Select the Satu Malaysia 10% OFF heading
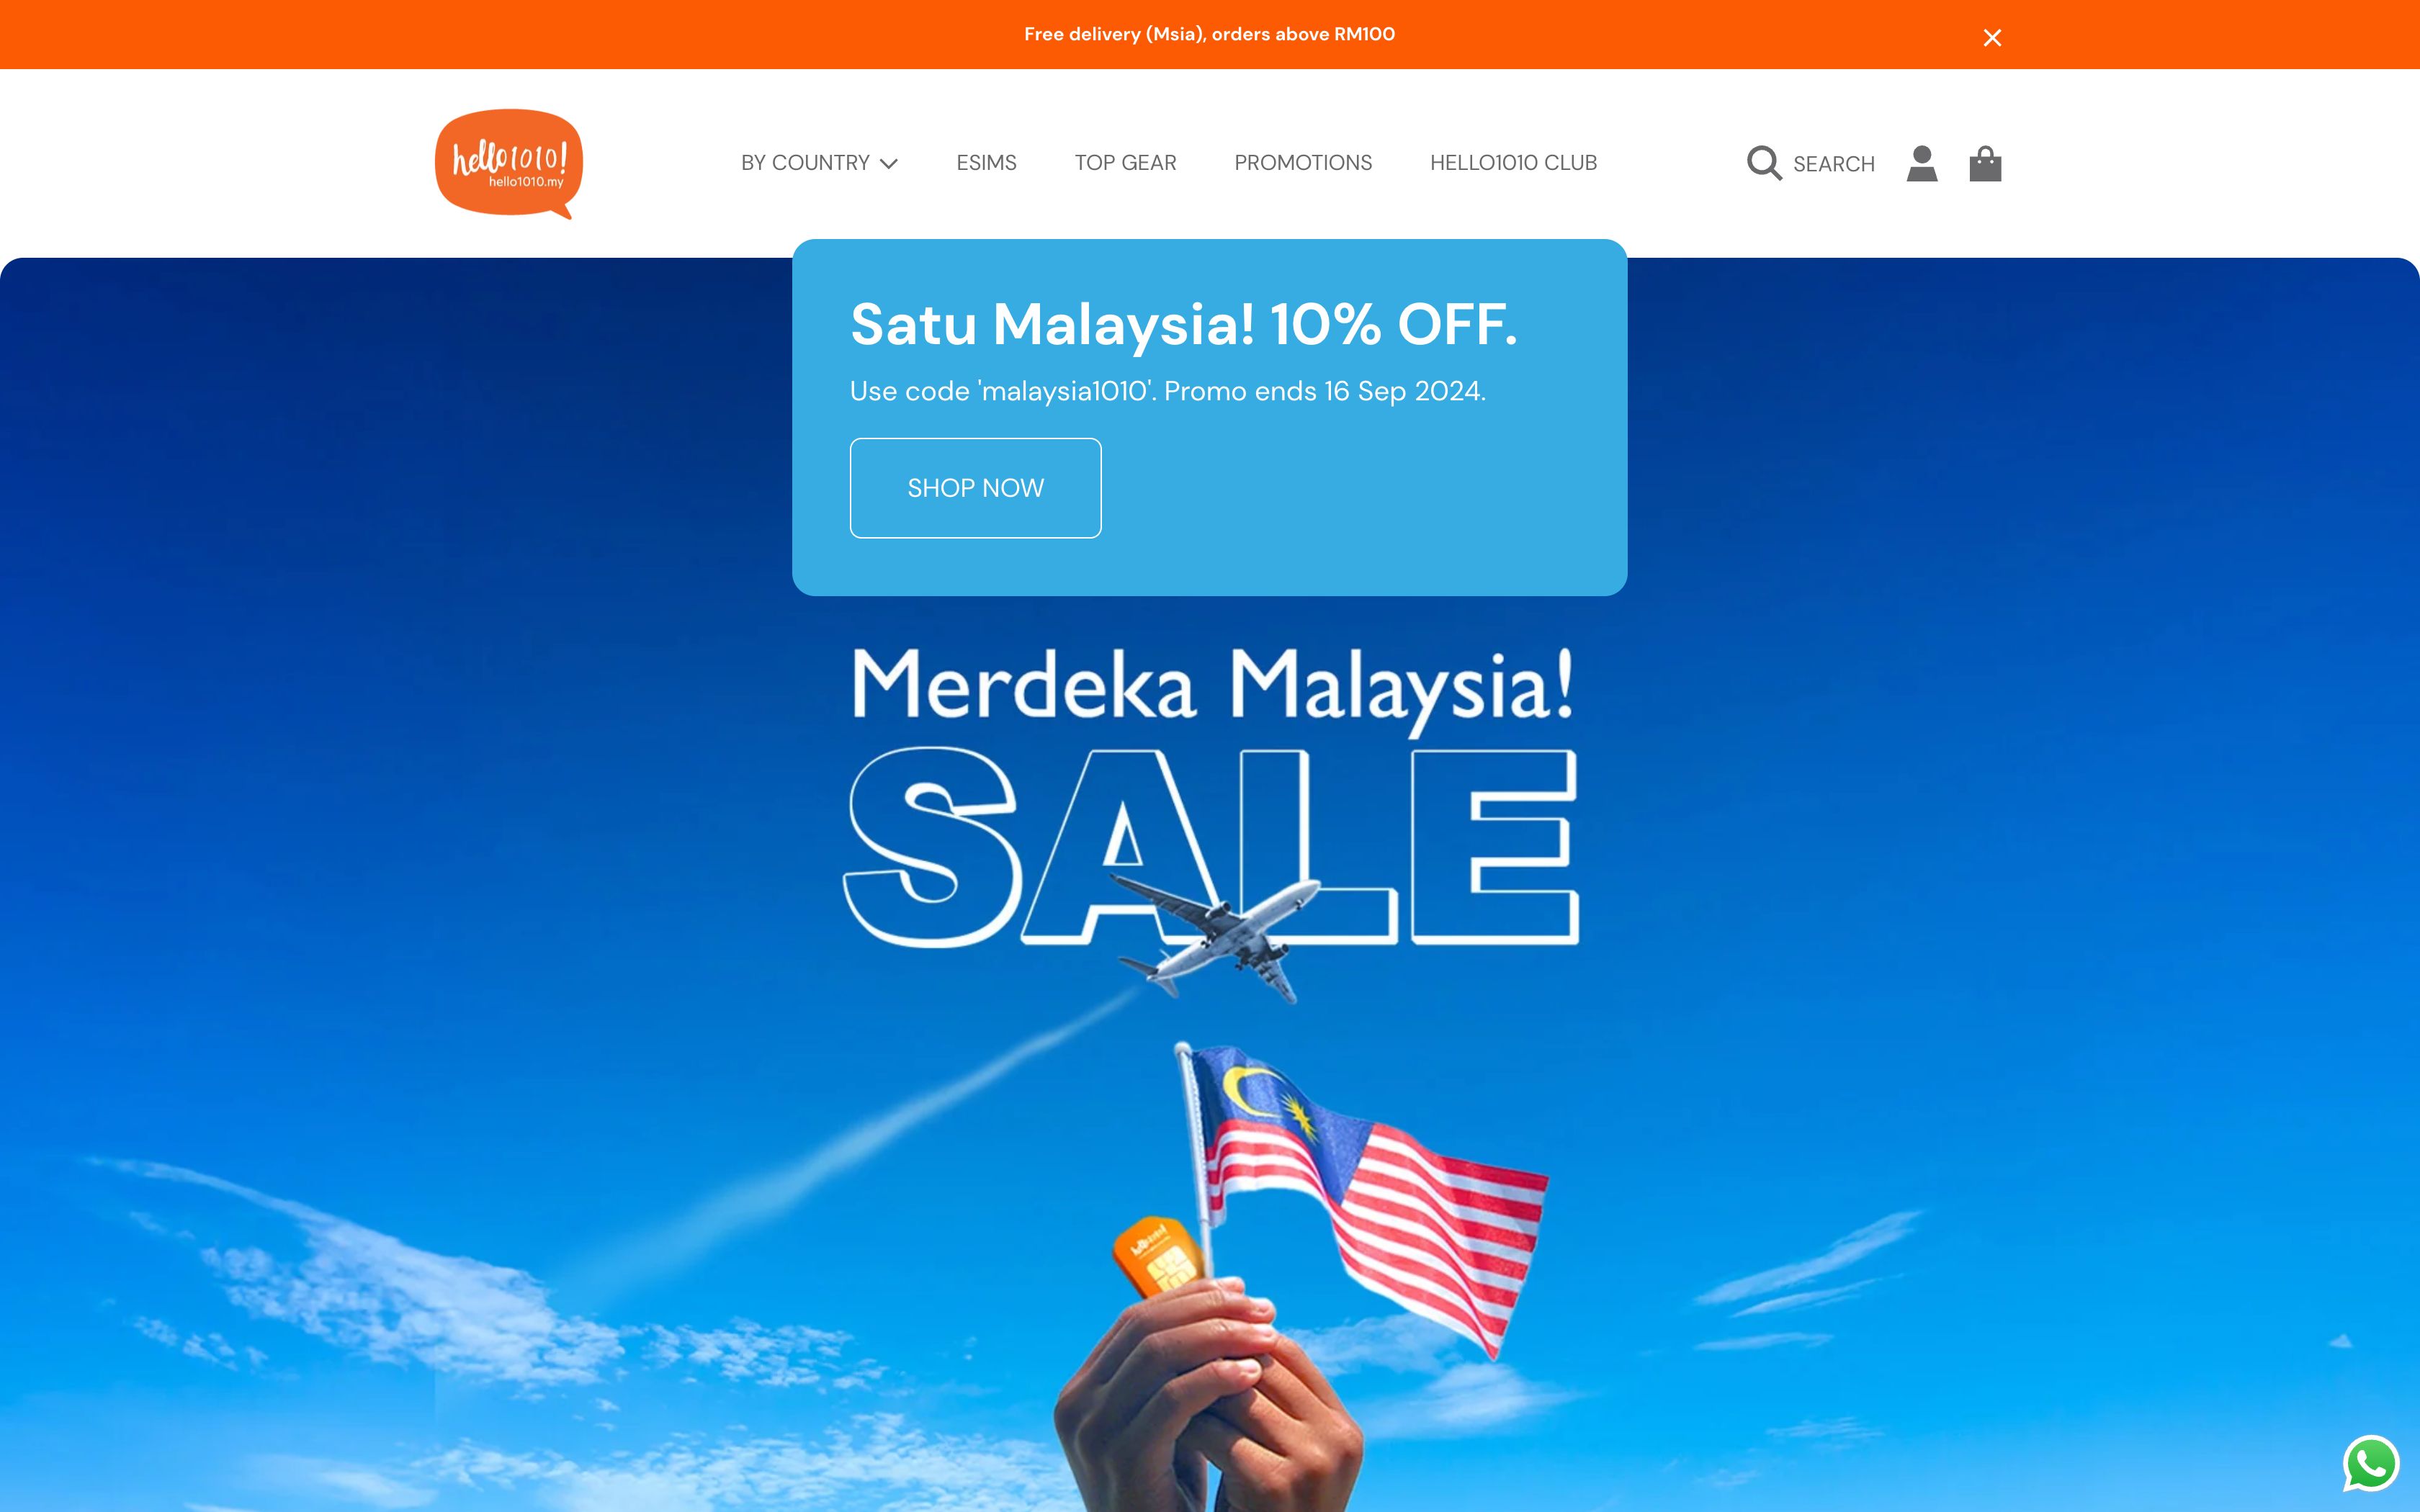2420x1512 pixels. point(1184,325)
